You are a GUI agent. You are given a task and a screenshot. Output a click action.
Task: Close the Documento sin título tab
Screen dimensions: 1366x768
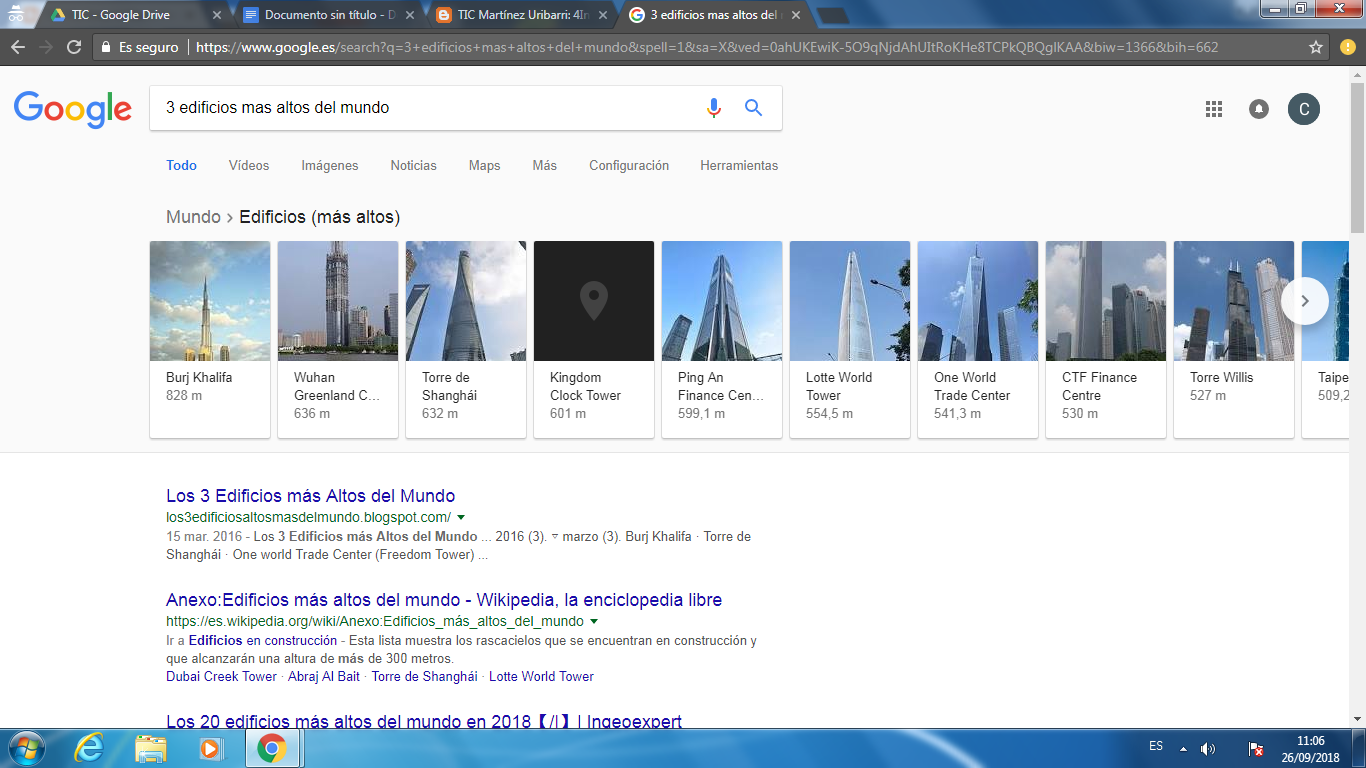(411, 15)
